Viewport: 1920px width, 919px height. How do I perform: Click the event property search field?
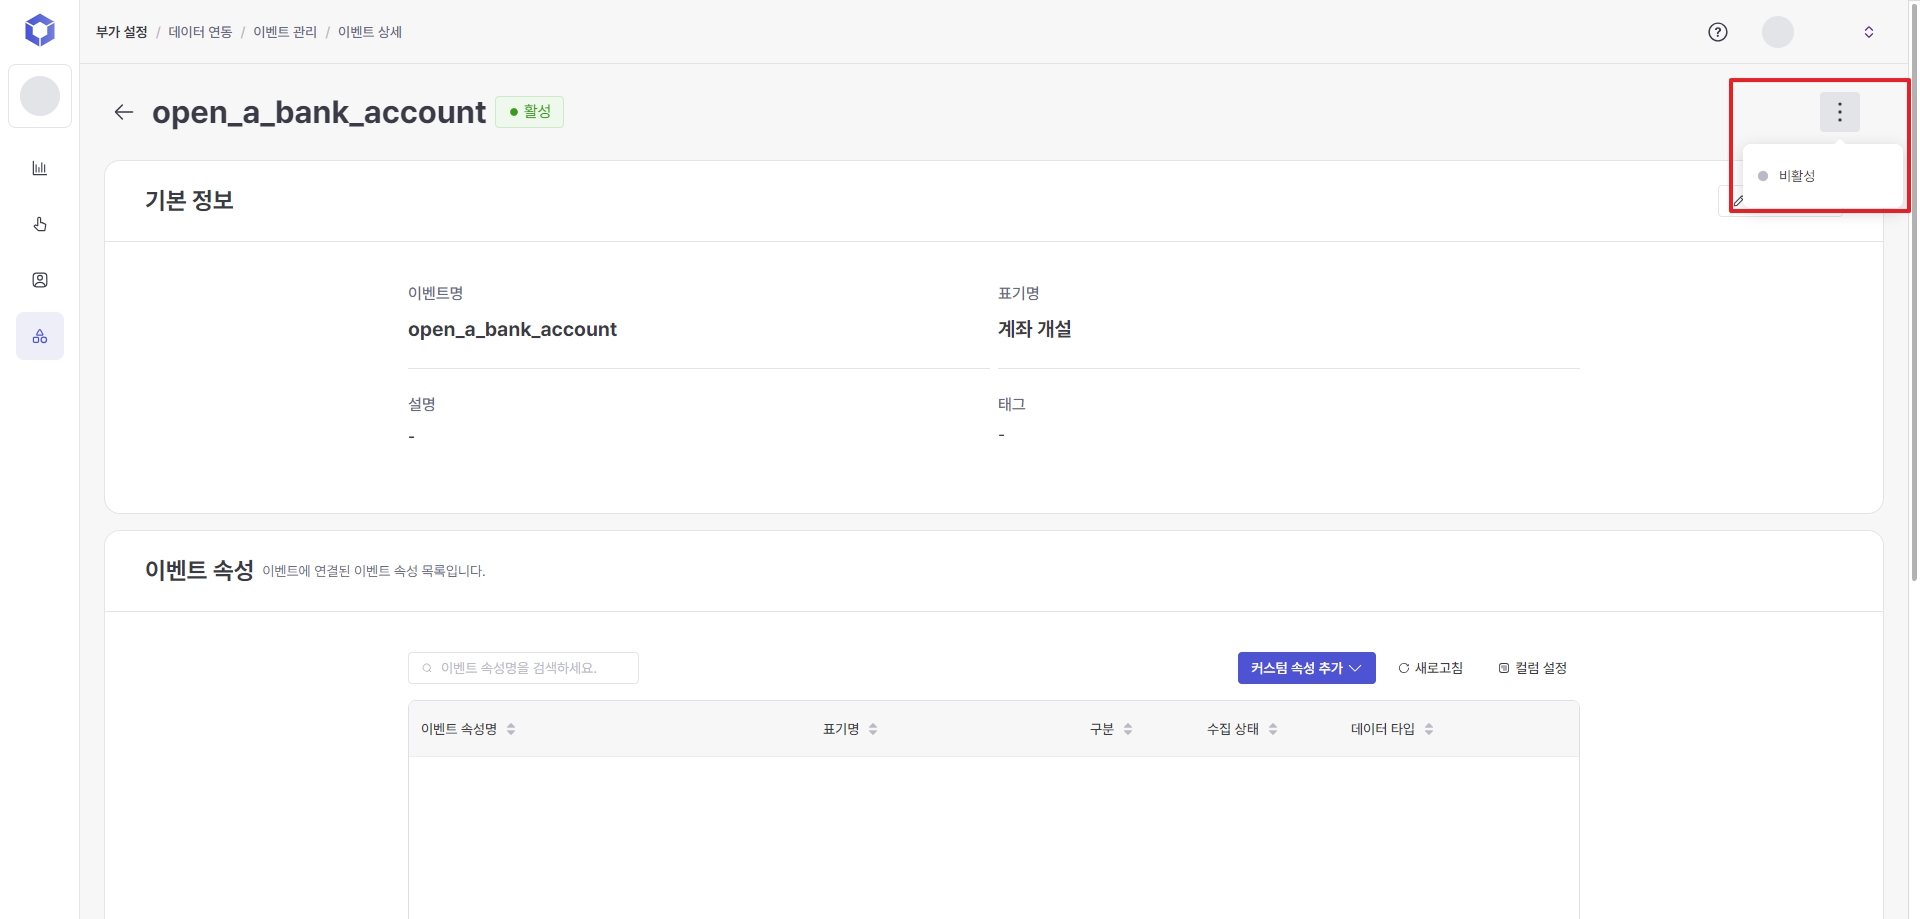523,668
